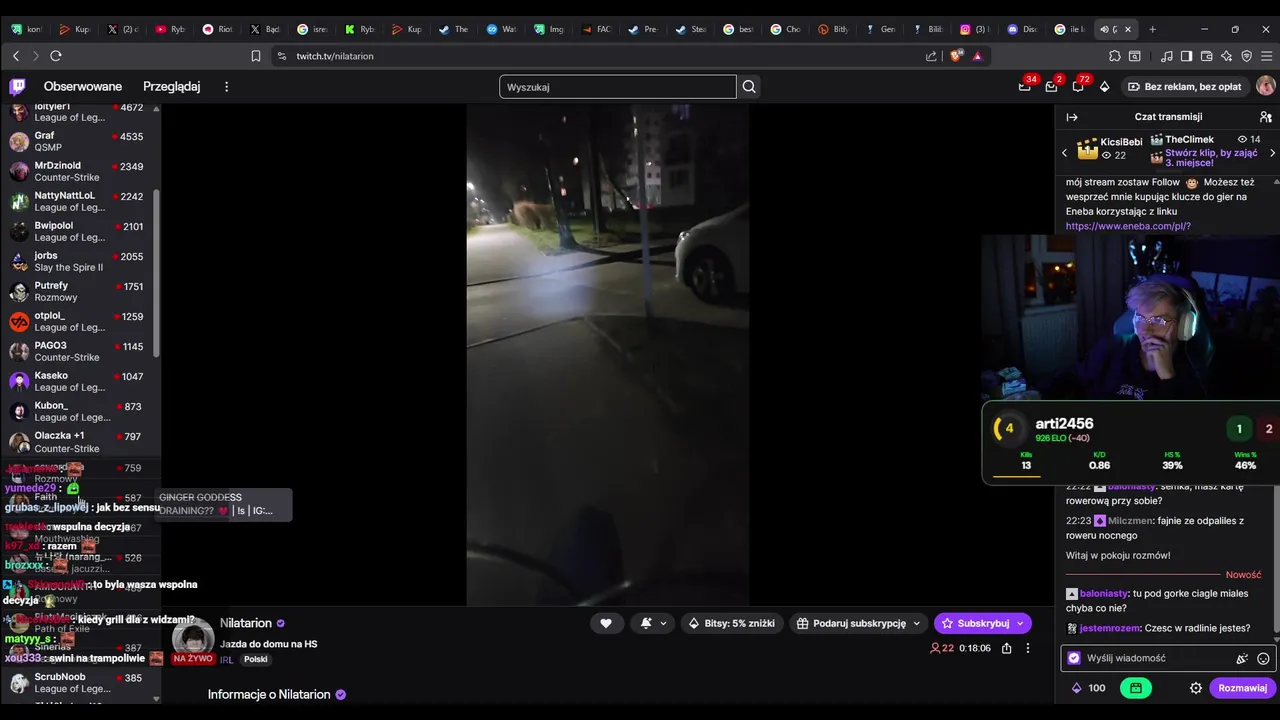Show previous gifter leaderboard entry
The image size is (1280, 720).
click(1065, 153)
